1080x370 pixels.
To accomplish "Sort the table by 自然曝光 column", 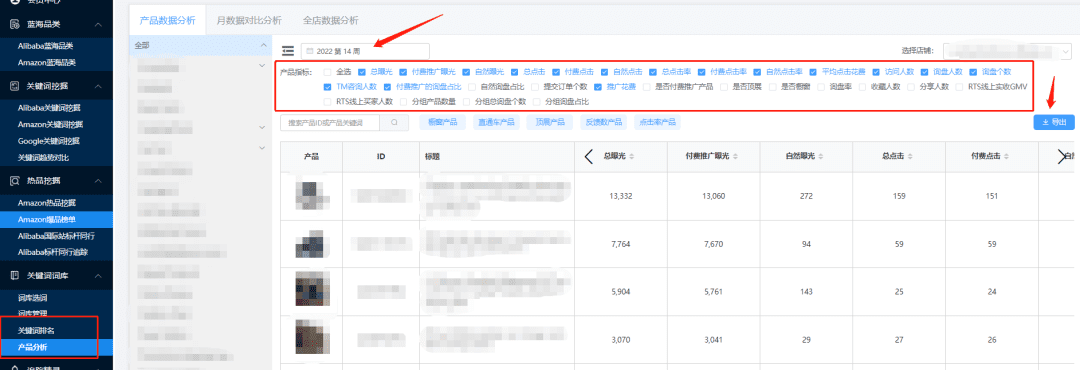I will tap(822, 156).
